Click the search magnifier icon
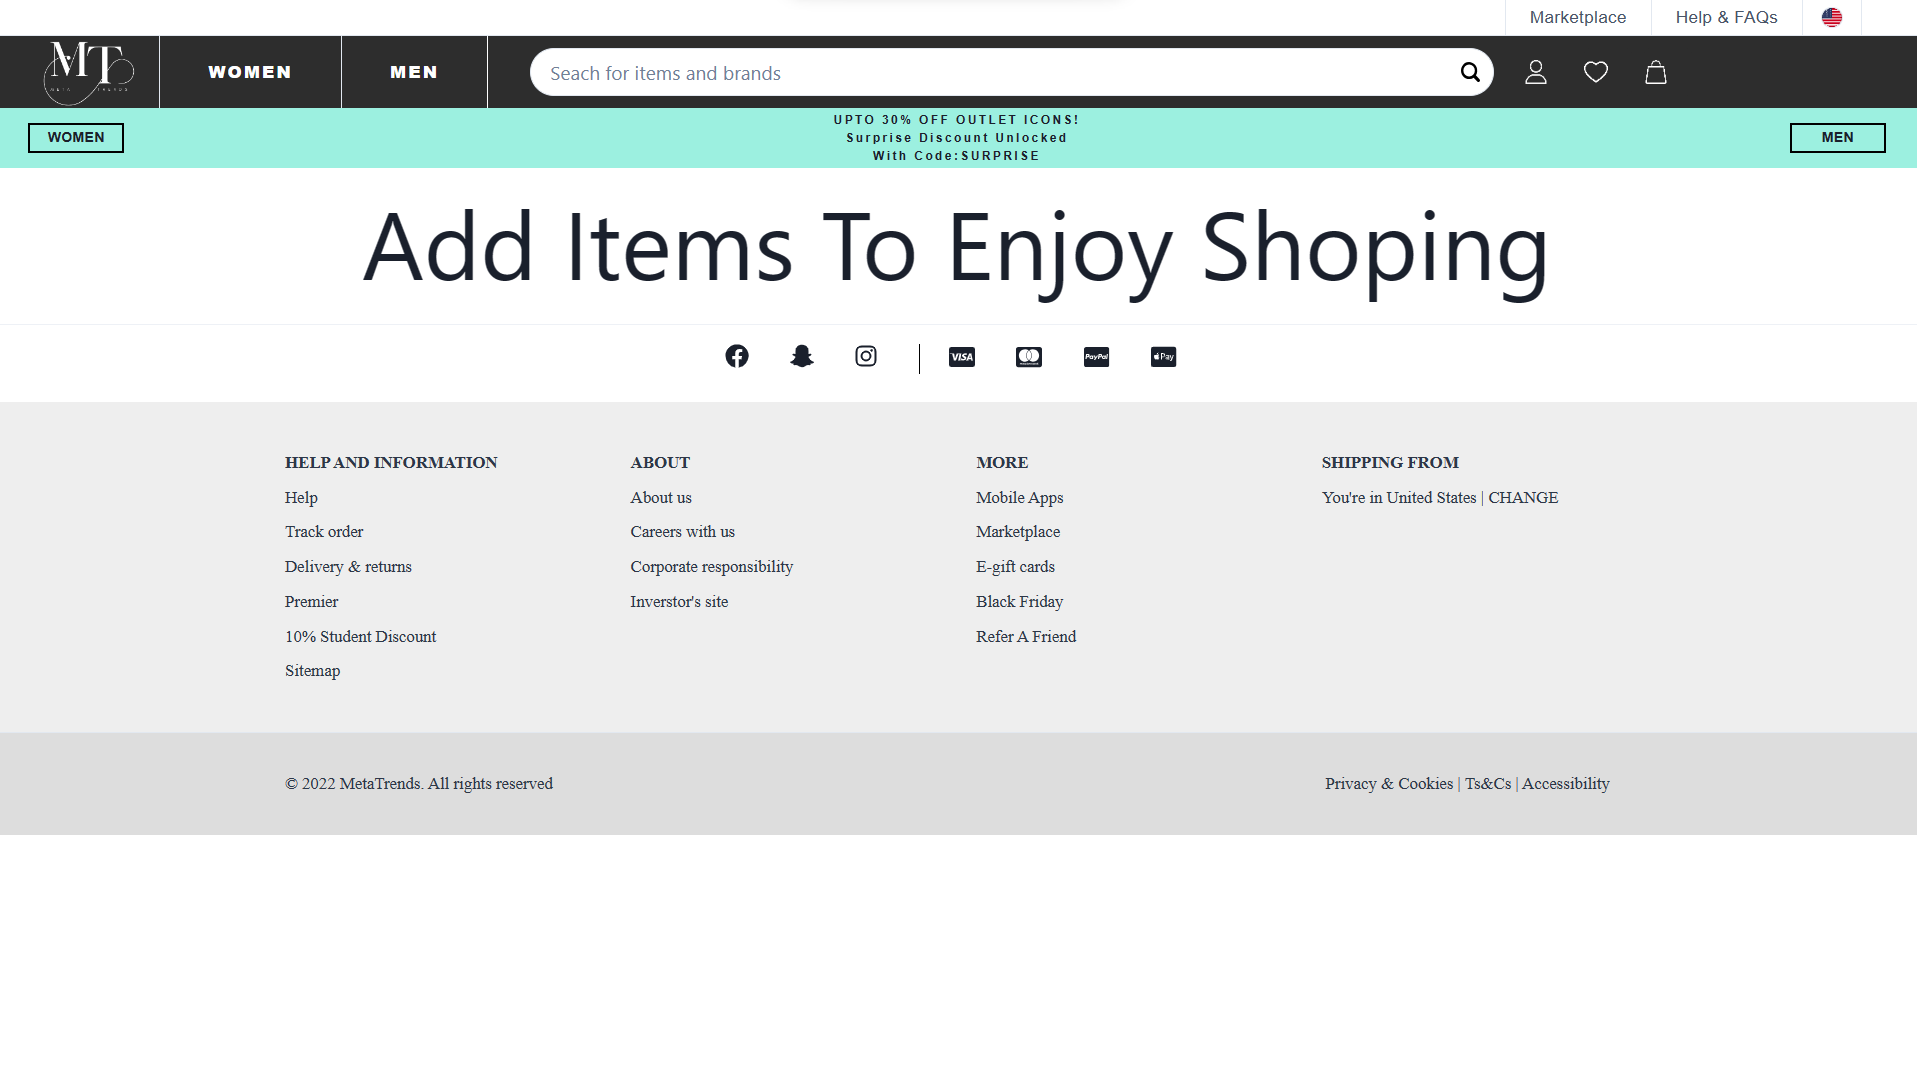 (1469, 72)
